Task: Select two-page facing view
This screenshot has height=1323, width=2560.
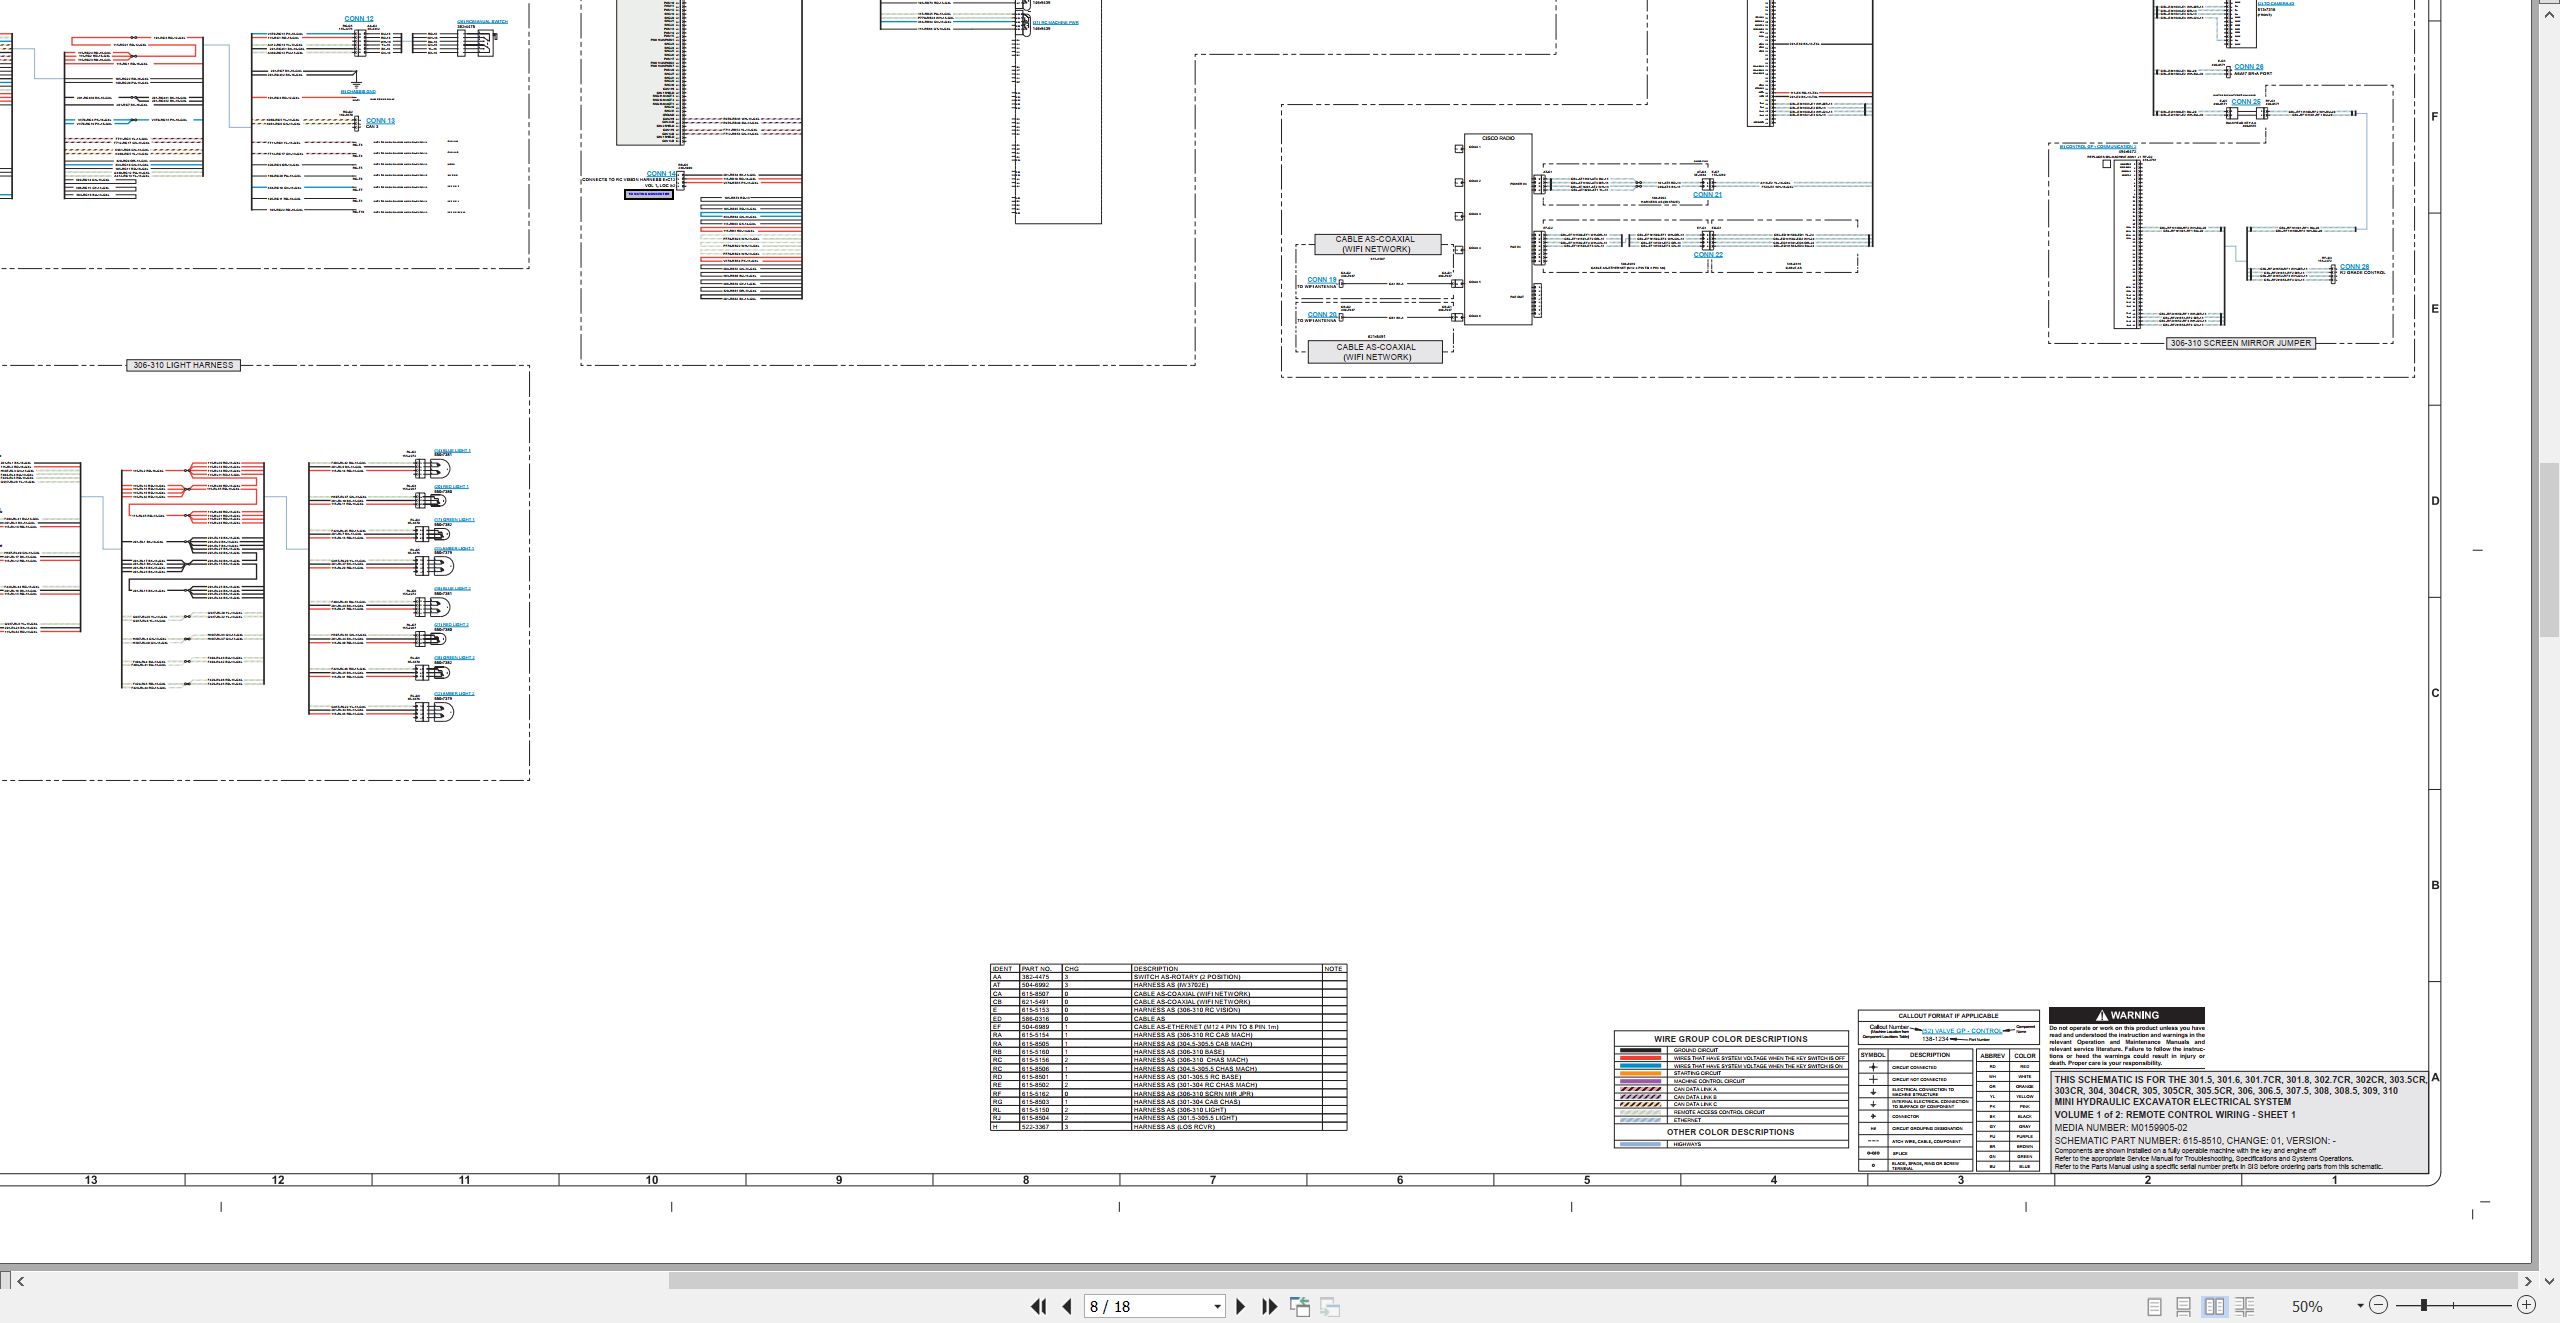Action: click(x=2214, y=1306)
